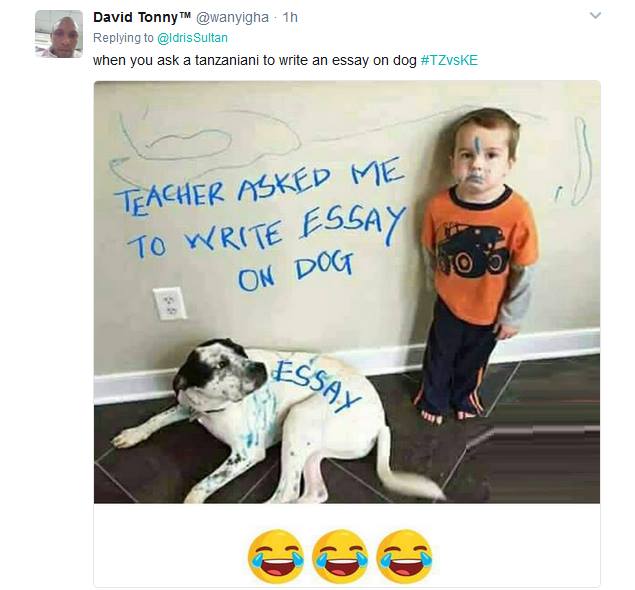Image resolution: width=635 pixels, height=590 pixels.
Task: Select the tweet text about tanzaniani essay
Action: [x=255, y=60]
